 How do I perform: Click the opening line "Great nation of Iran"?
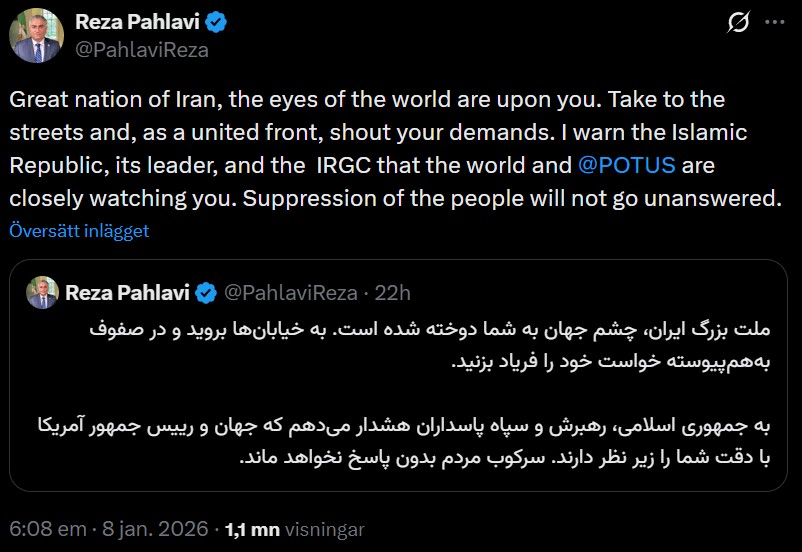click(94, 101)
